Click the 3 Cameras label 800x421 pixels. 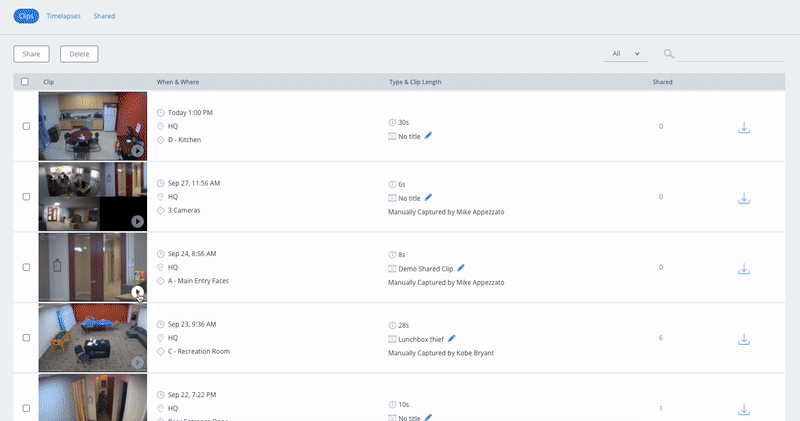[x=184, y=210]
